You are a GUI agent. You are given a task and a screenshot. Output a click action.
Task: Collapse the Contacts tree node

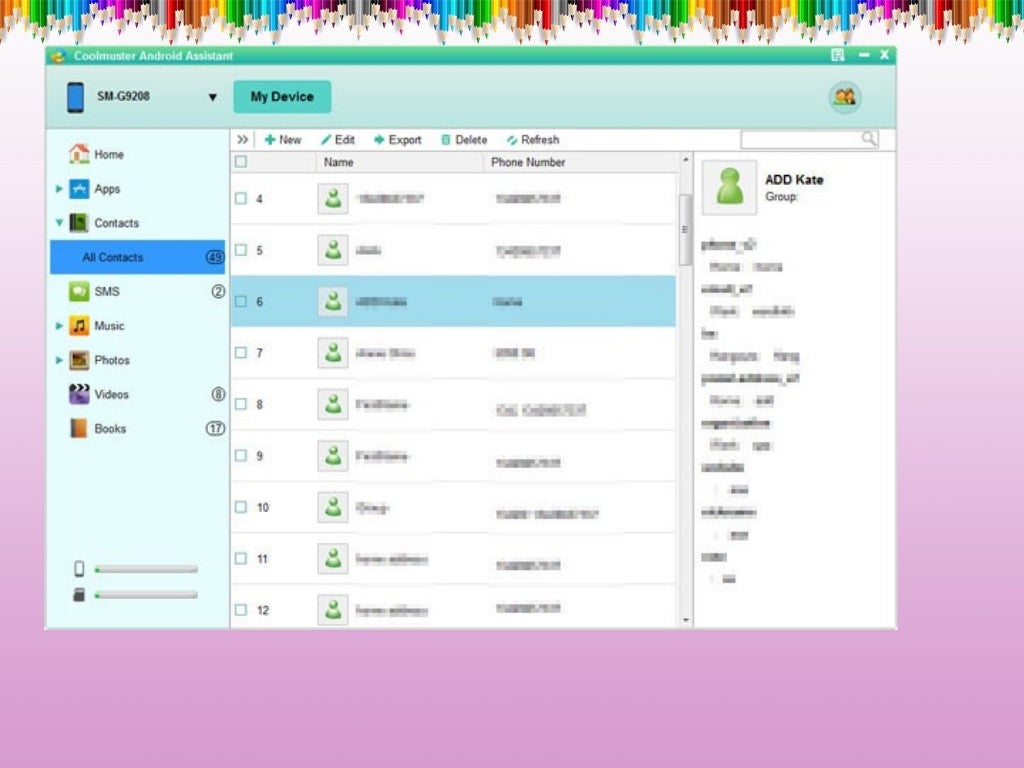click(x=59, y=223)
